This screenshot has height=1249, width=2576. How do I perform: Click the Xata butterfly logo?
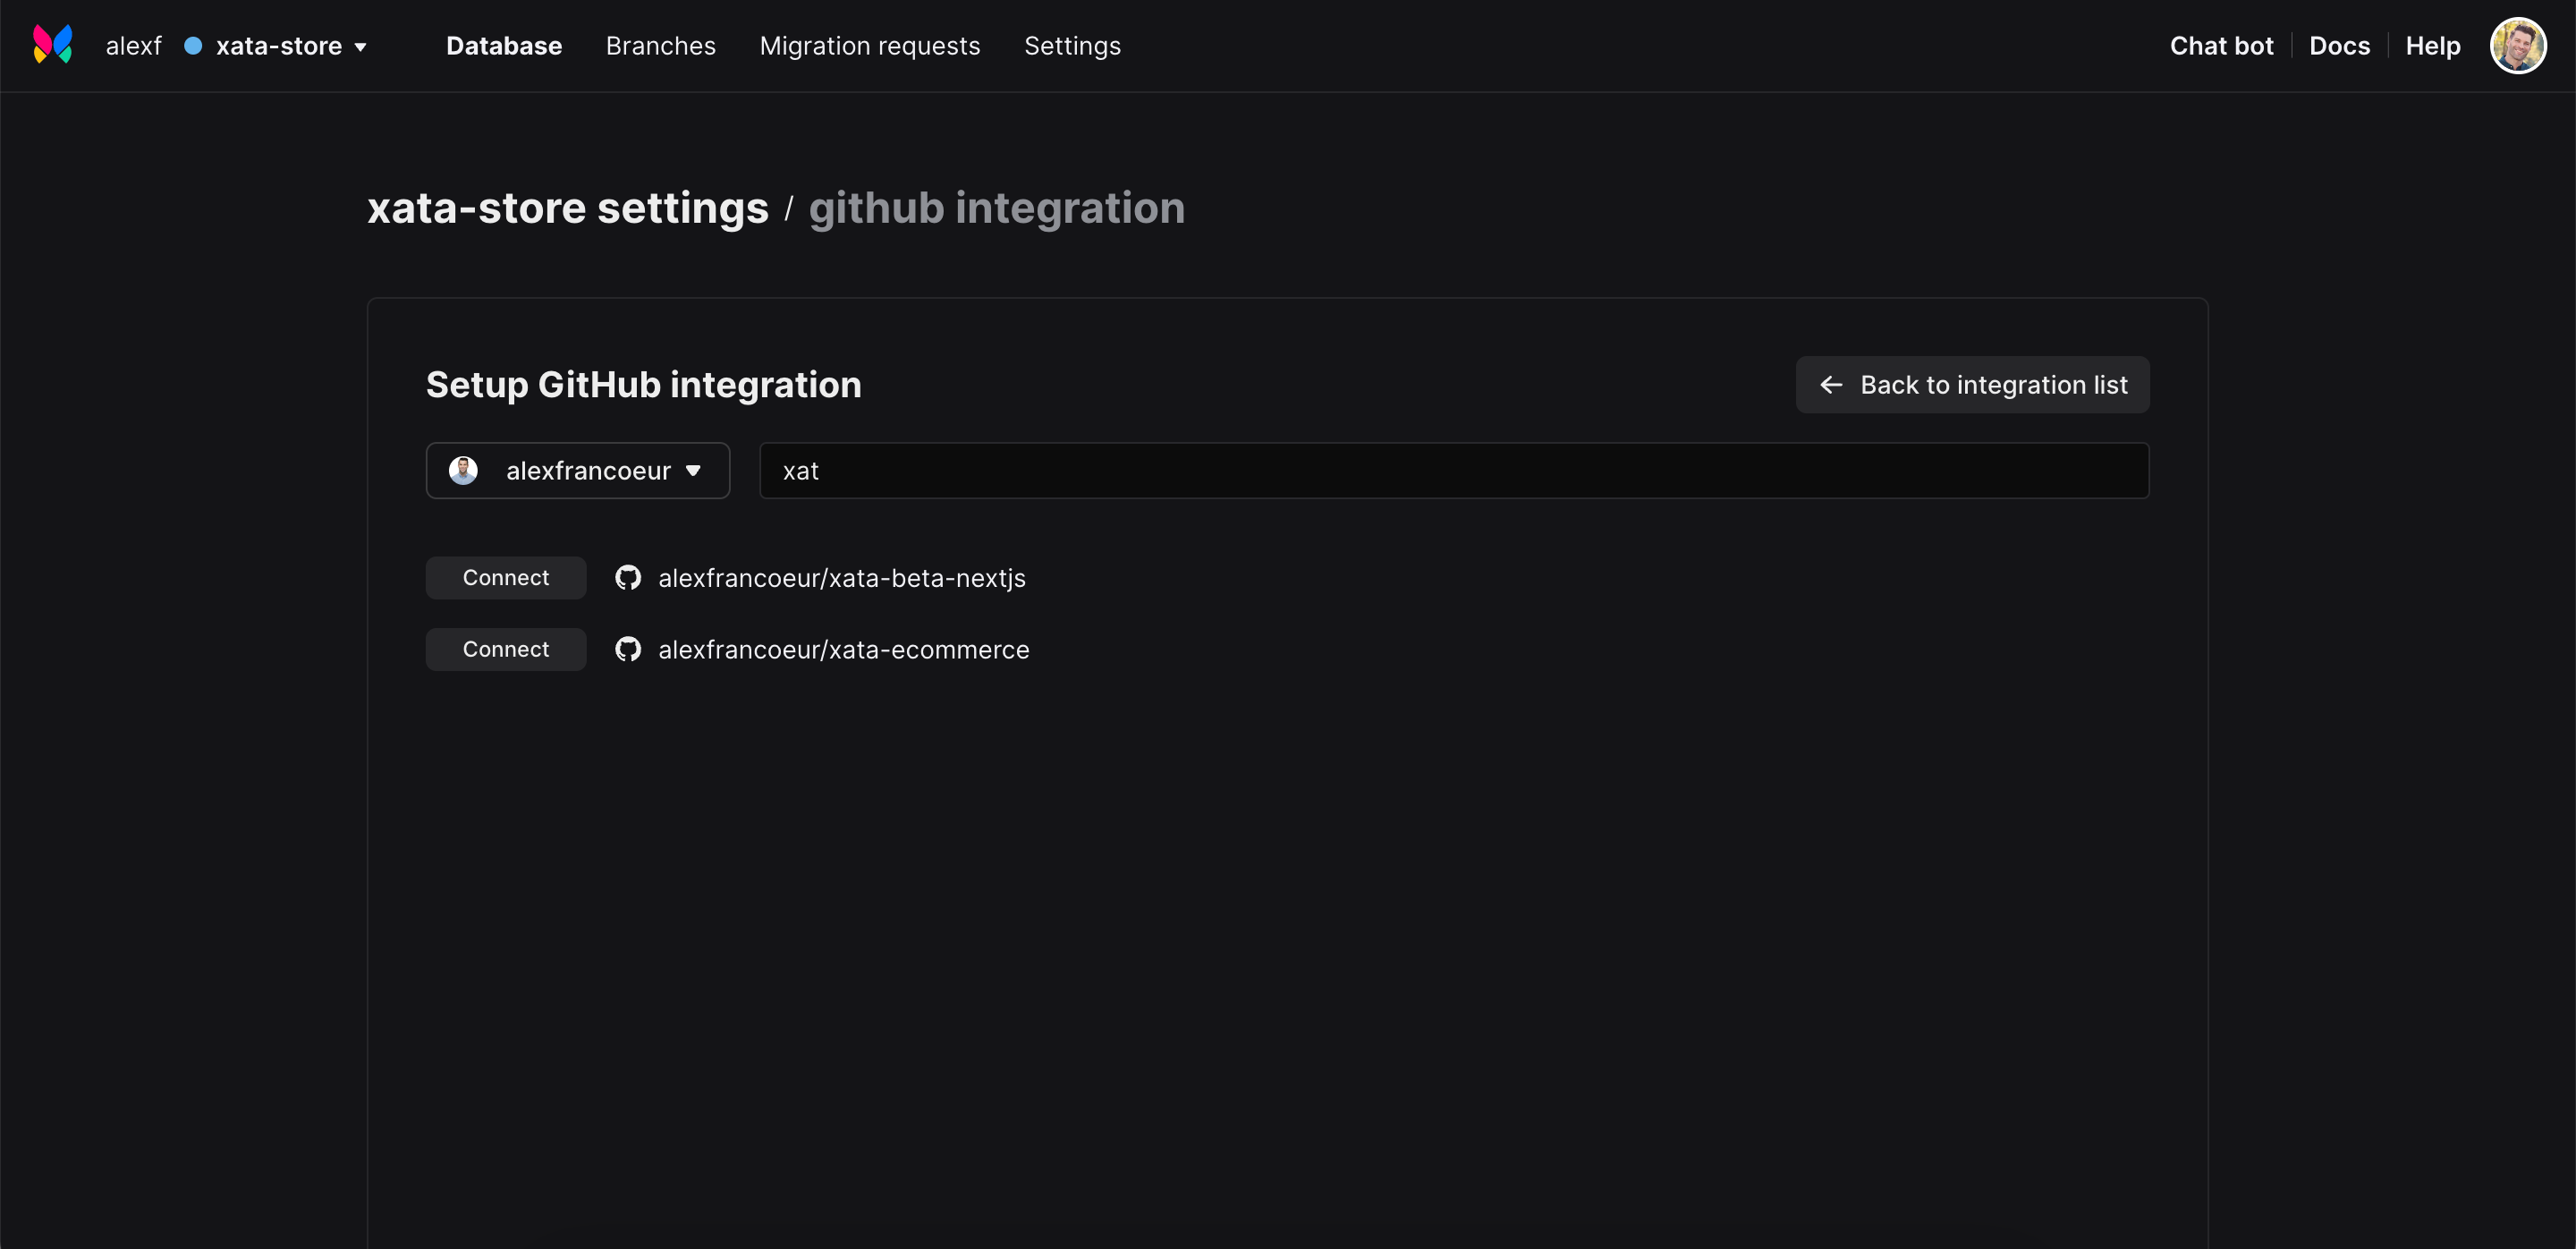point(53,45)
